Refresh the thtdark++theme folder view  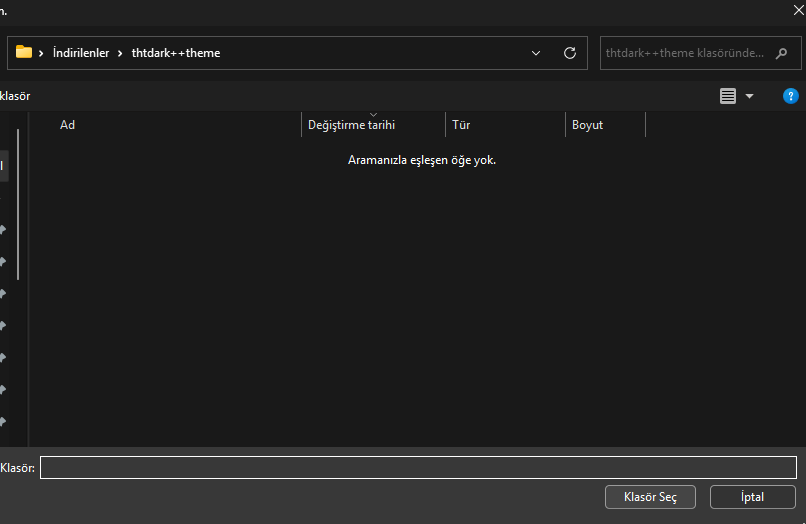pos(570,53)
